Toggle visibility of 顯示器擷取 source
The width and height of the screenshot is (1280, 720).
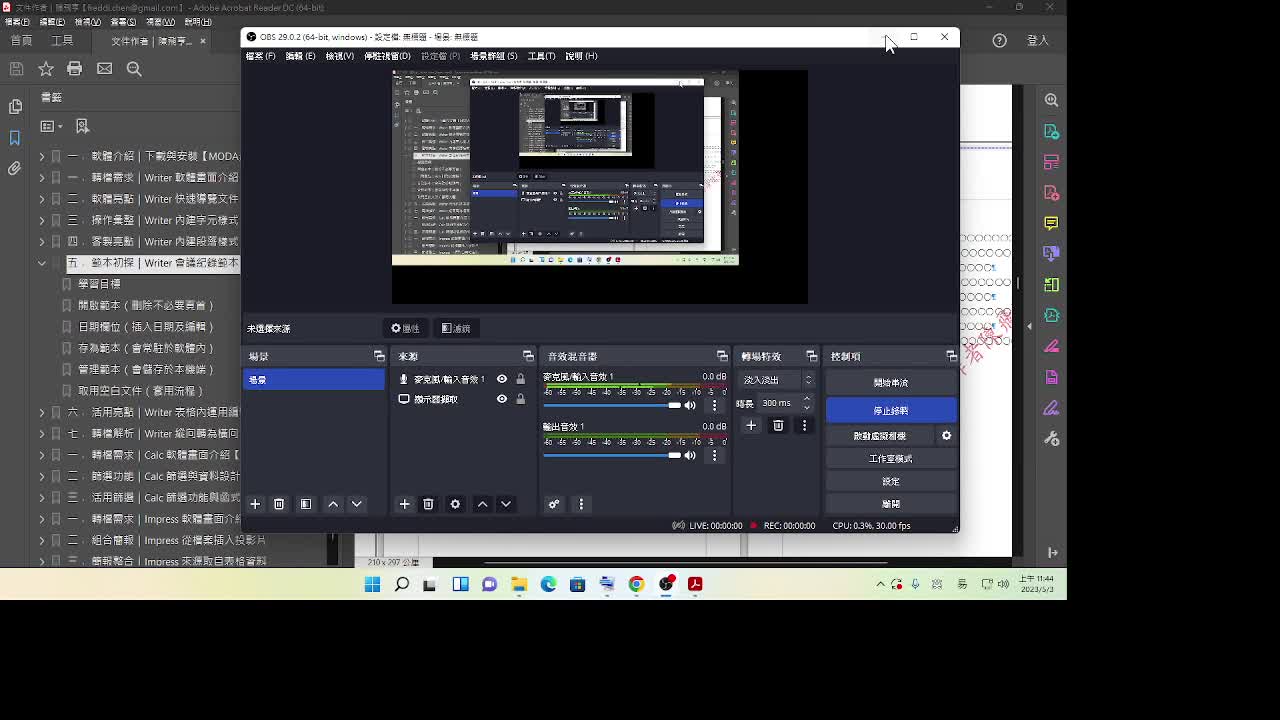[502, 399]
